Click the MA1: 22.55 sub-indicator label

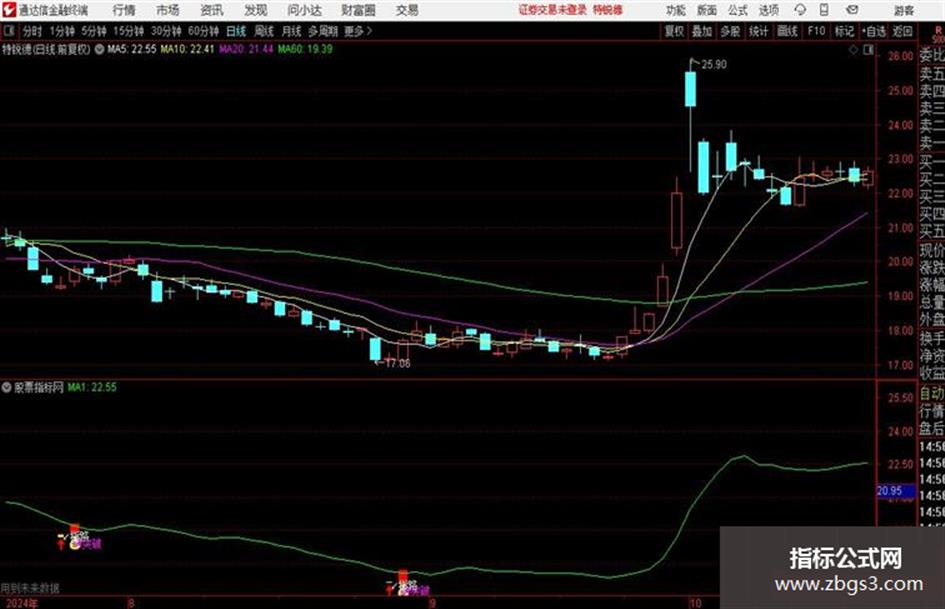(92, 388)
